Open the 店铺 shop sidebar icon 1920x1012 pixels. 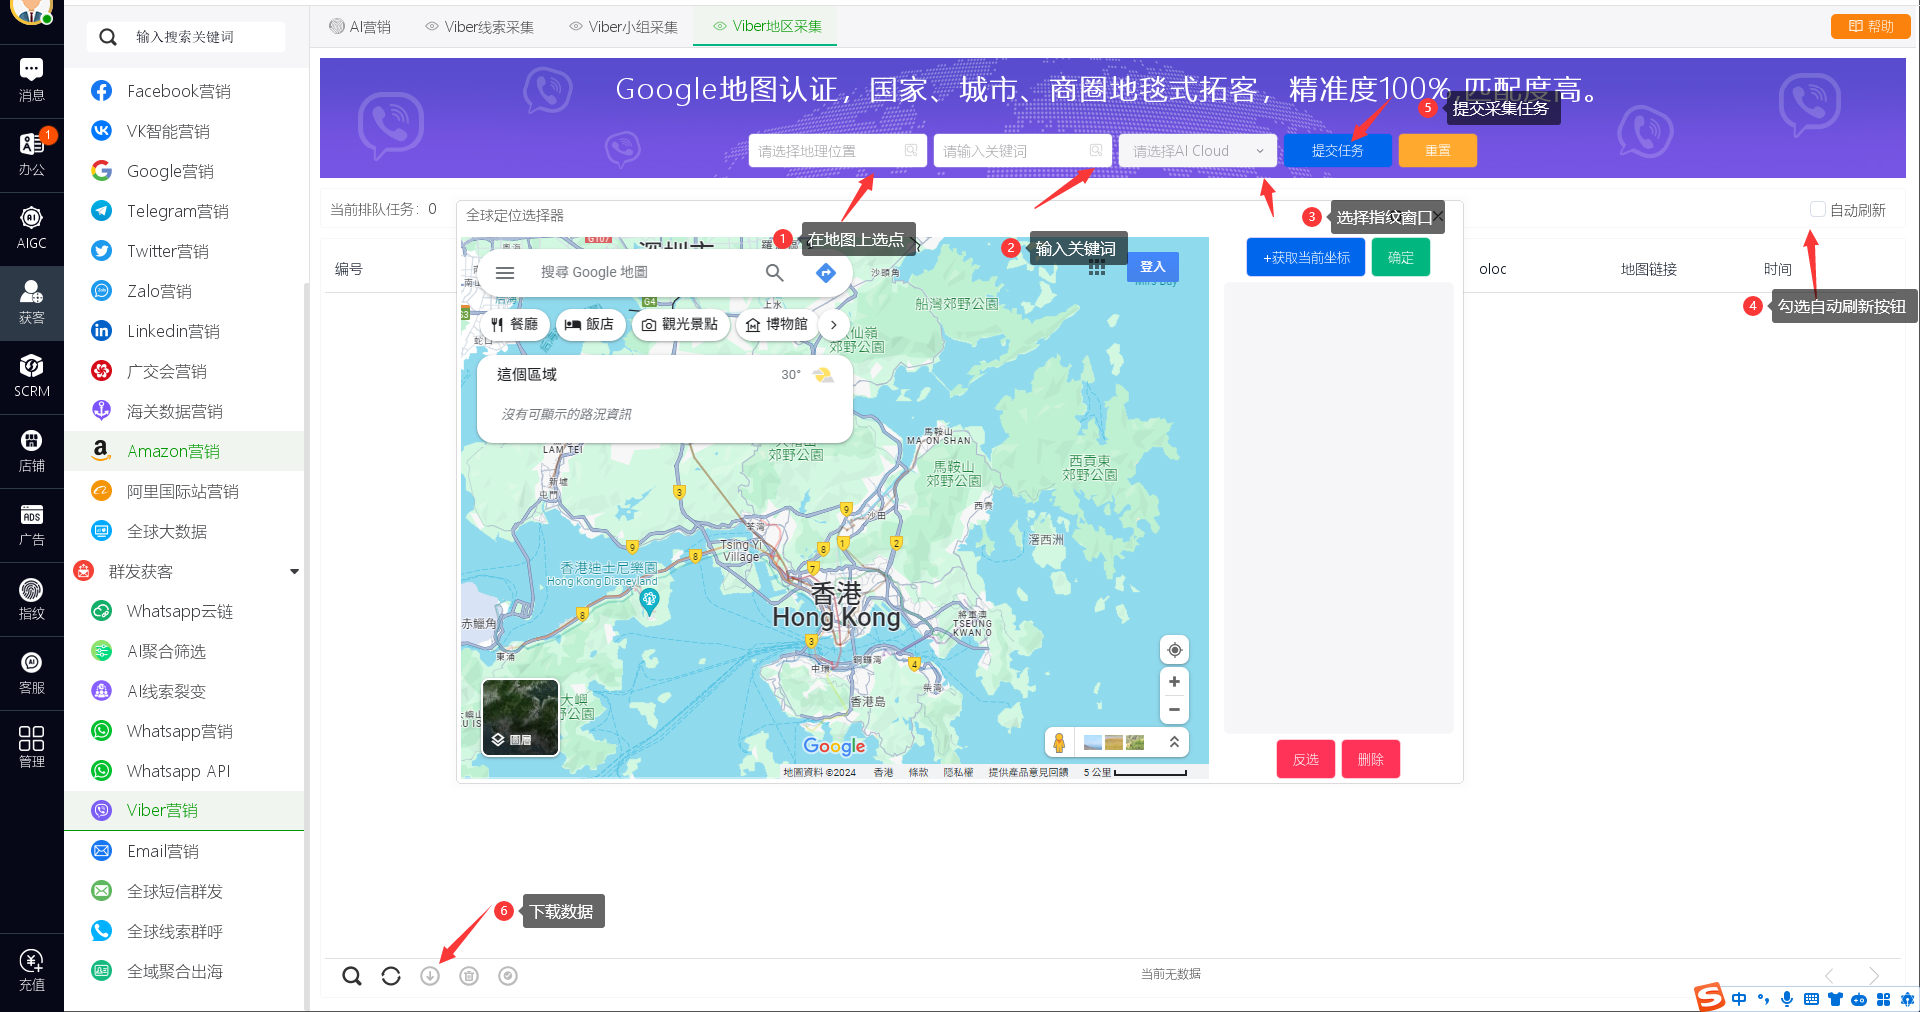[x=31, y=450]
